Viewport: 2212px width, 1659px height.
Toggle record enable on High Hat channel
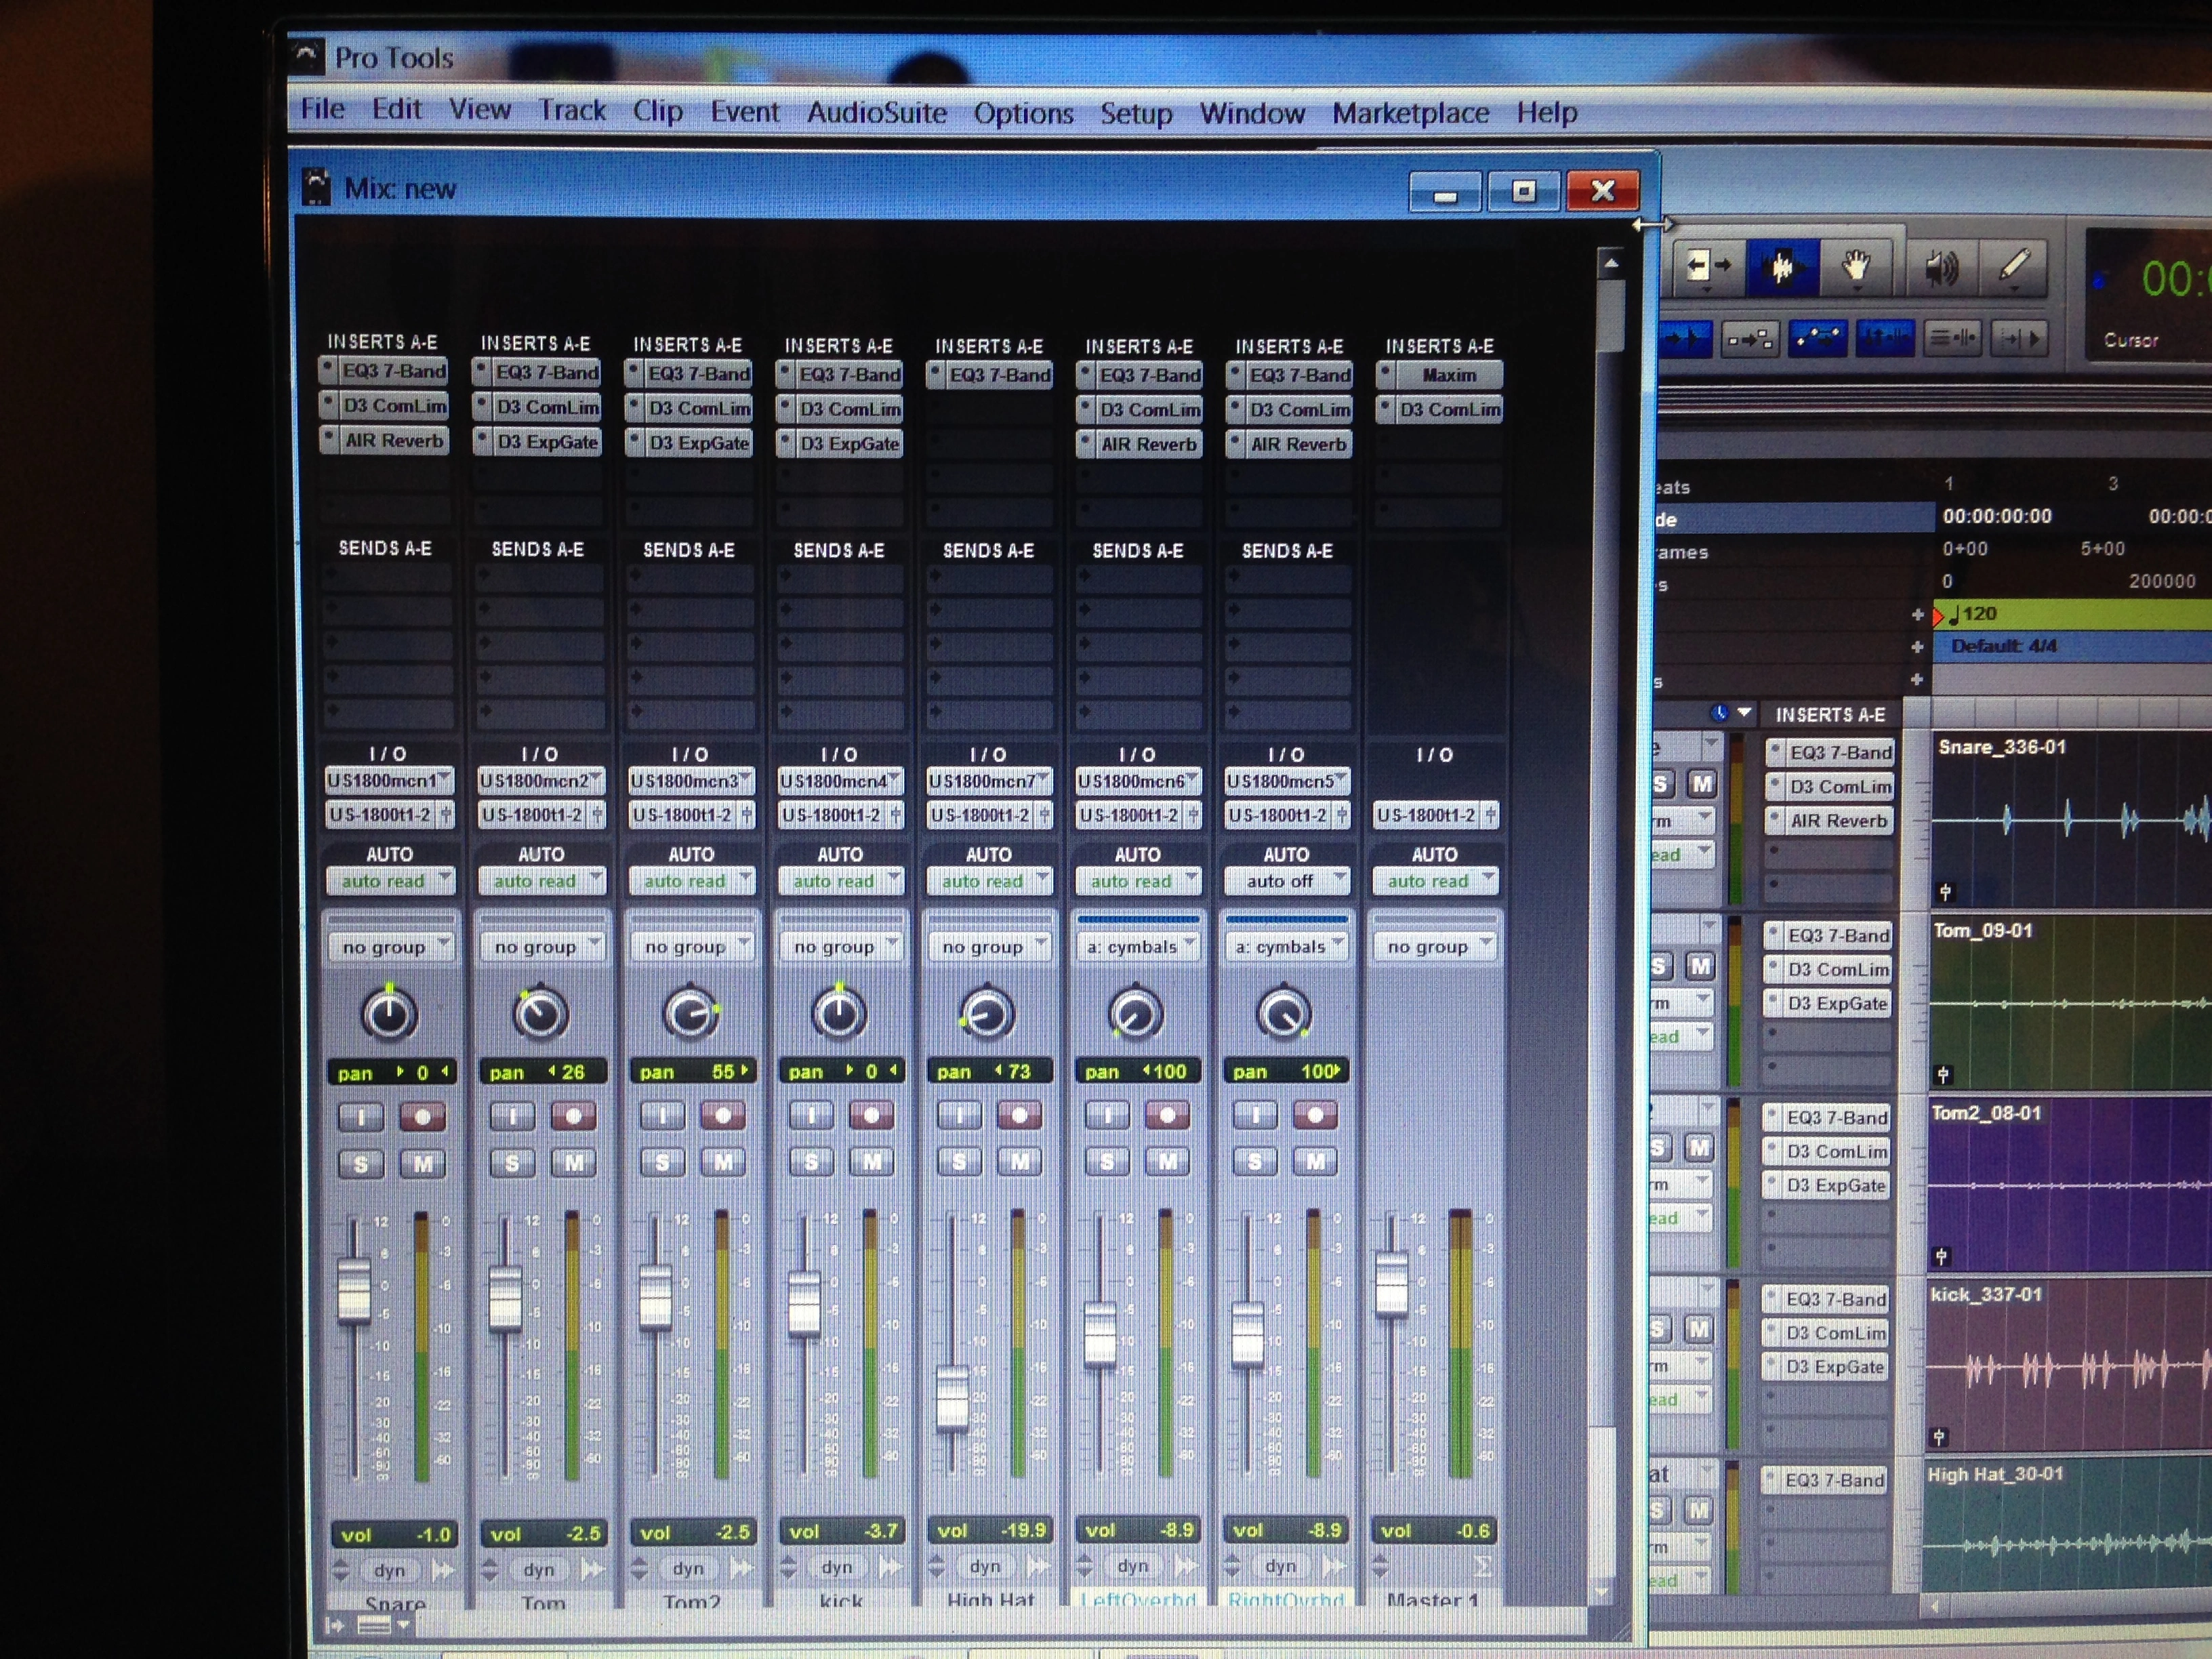[1019, 1114]
